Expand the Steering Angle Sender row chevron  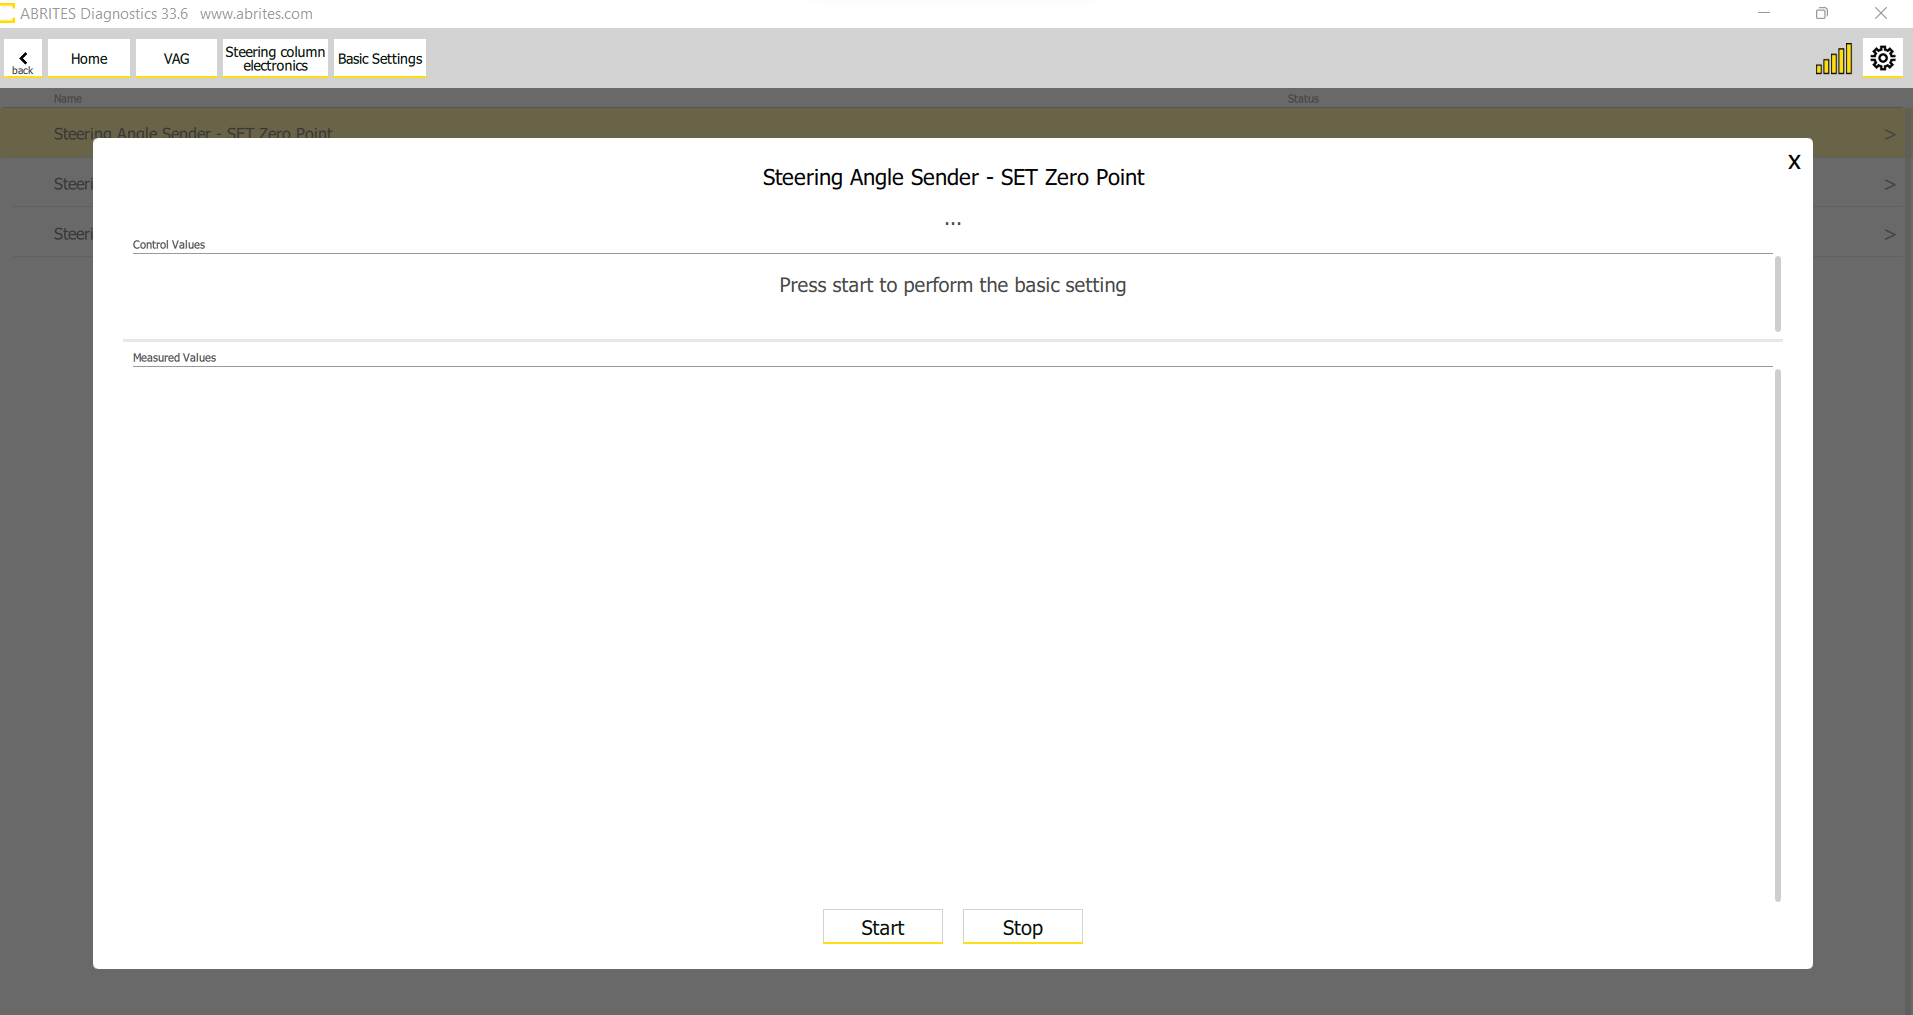pos(1889,134)
